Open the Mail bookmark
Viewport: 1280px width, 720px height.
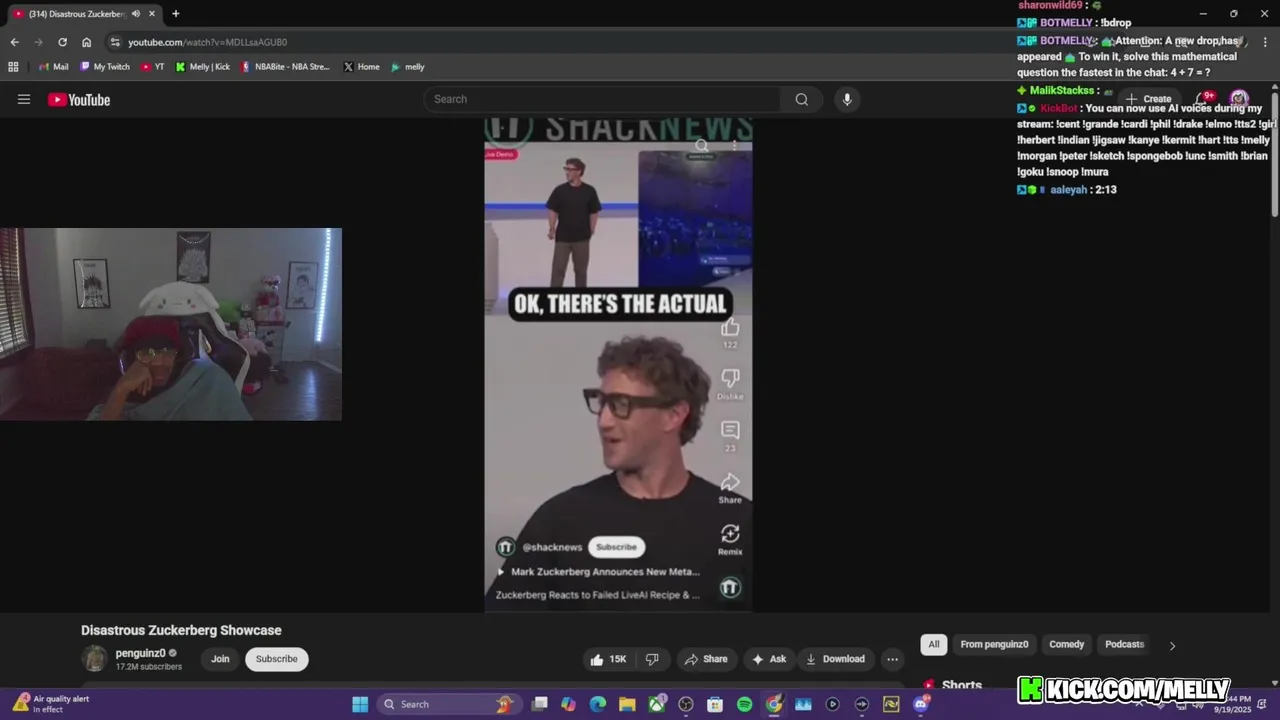(x=53, y=67)
